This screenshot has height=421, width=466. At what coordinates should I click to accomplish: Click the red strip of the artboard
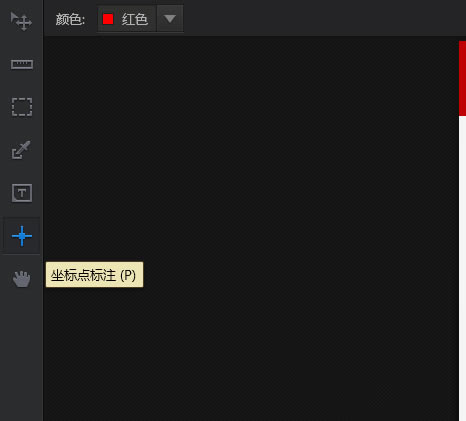(x=462, y=78)
